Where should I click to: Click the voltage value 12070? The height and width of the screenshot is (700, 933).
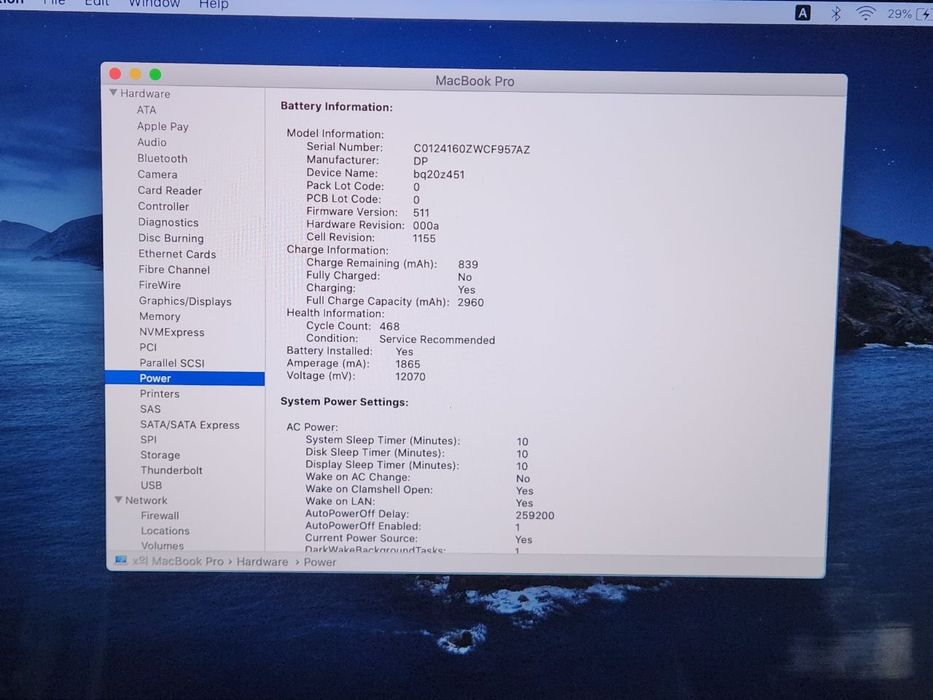[410, 377]
